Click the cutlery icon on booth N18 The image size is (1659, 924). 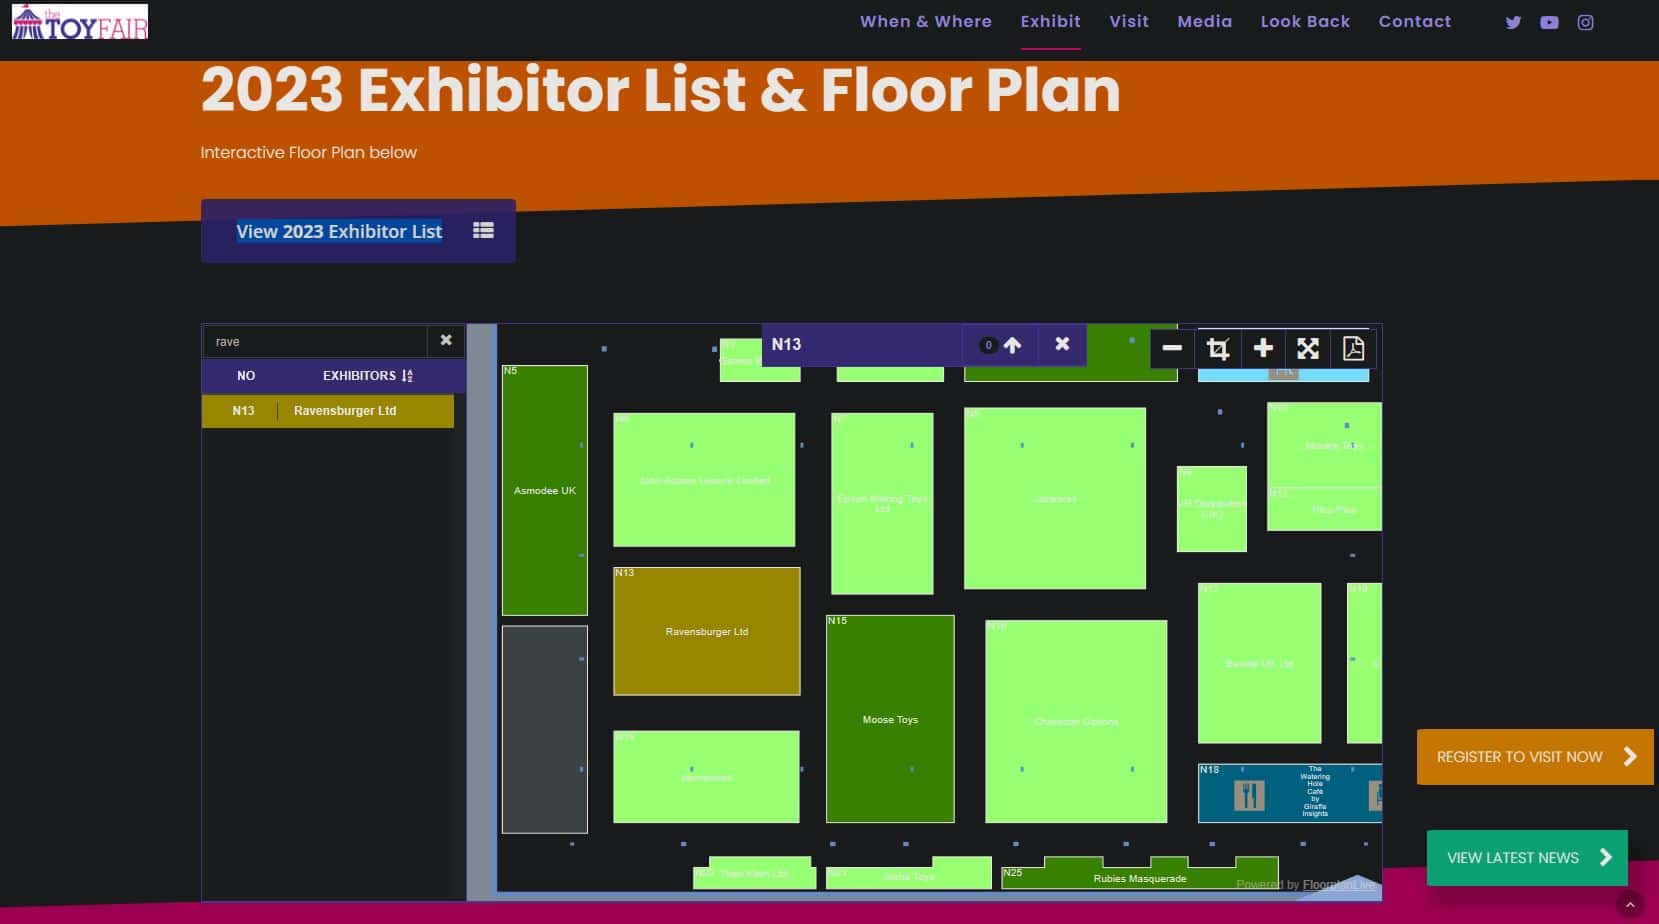click(1248, 795)
